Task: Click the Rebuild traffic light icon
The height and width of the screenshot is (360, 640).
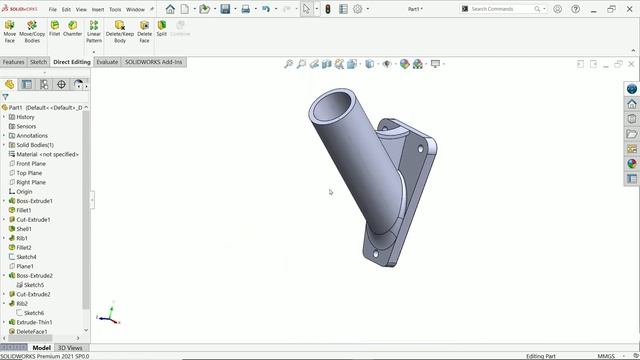Action: pyautogui.click(x=328, y=9)
